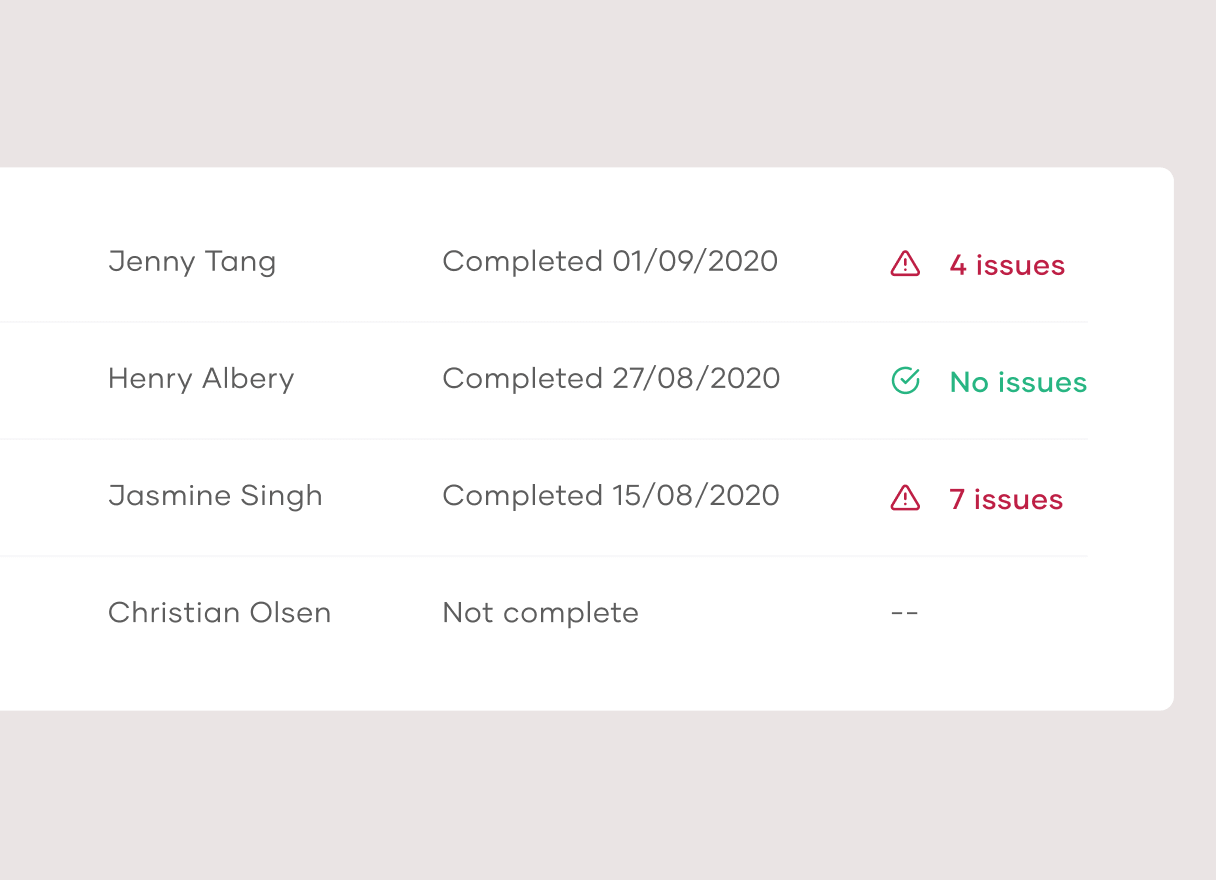Click the warning triangle beside 4 issues
Image resolution: width=1216 pixels, height=880 pixels.
tap(905, 264)
